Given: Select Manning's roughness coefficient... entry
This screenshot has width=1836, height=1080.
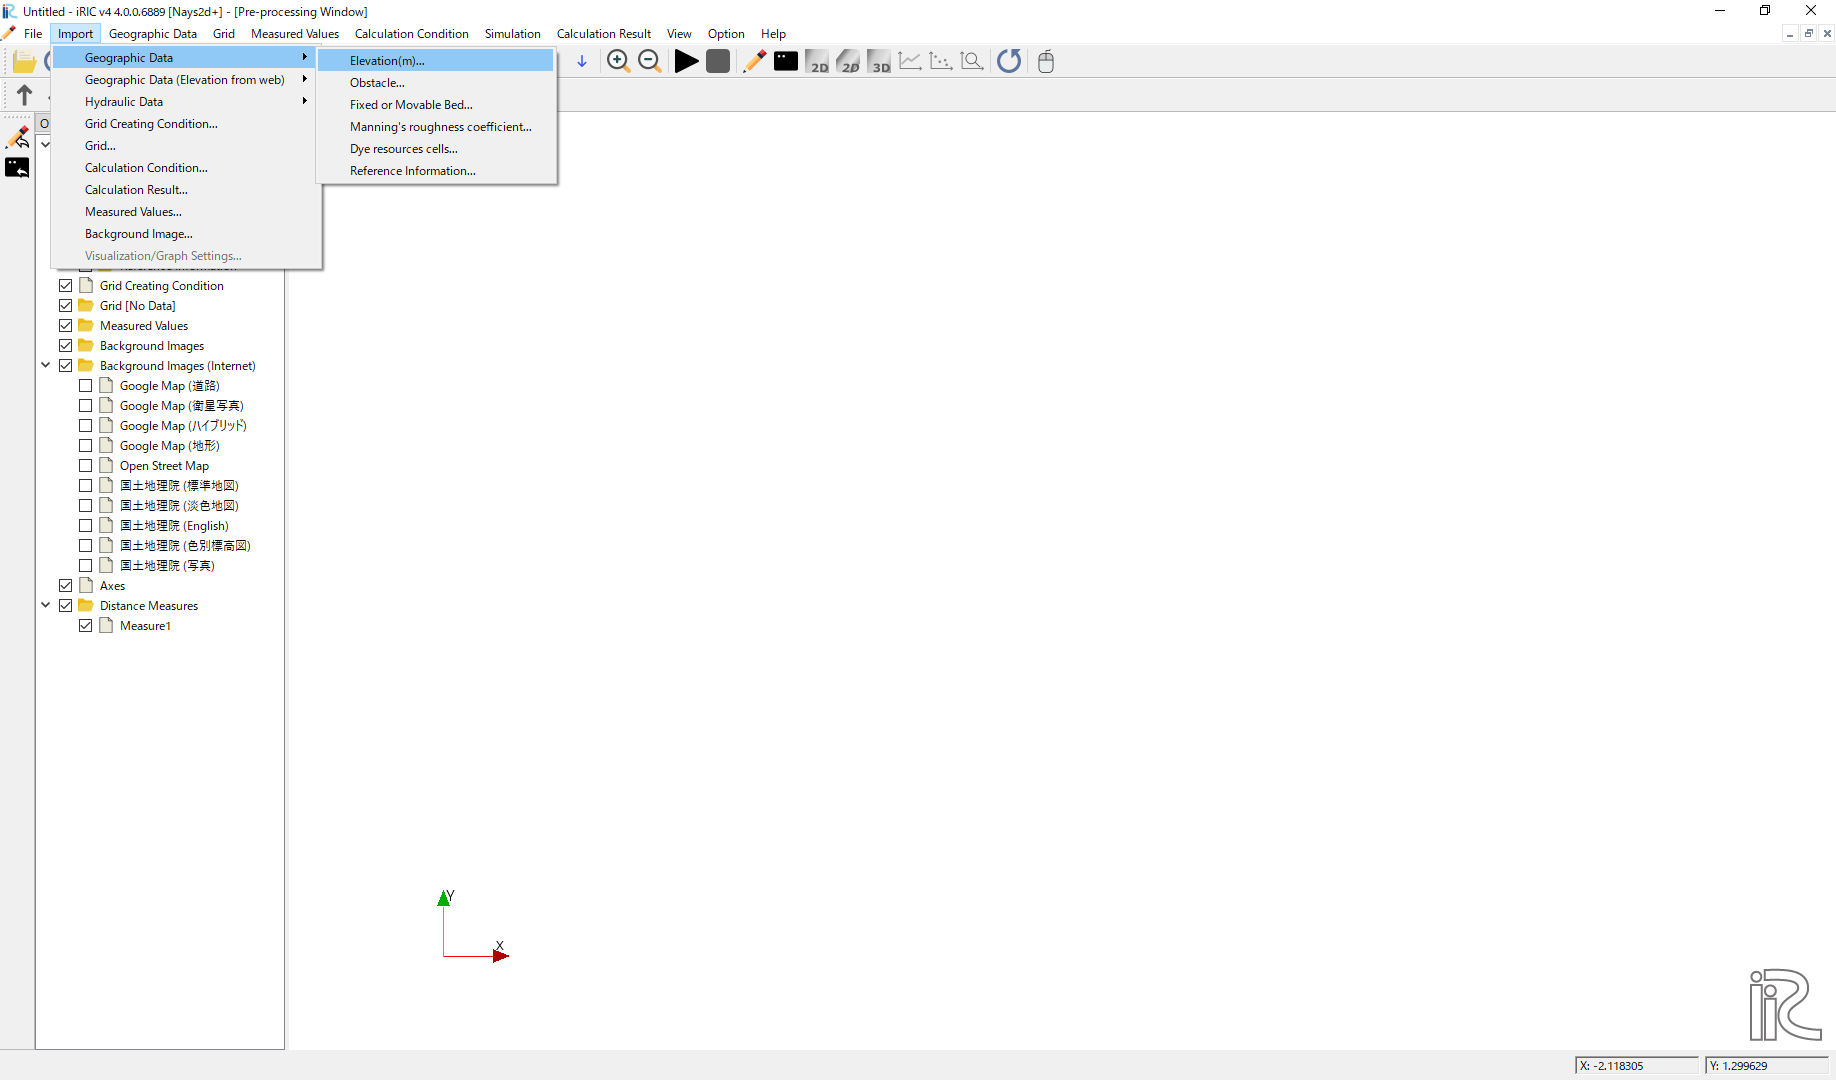Looking at the screenshot, I should coord(436,127).
